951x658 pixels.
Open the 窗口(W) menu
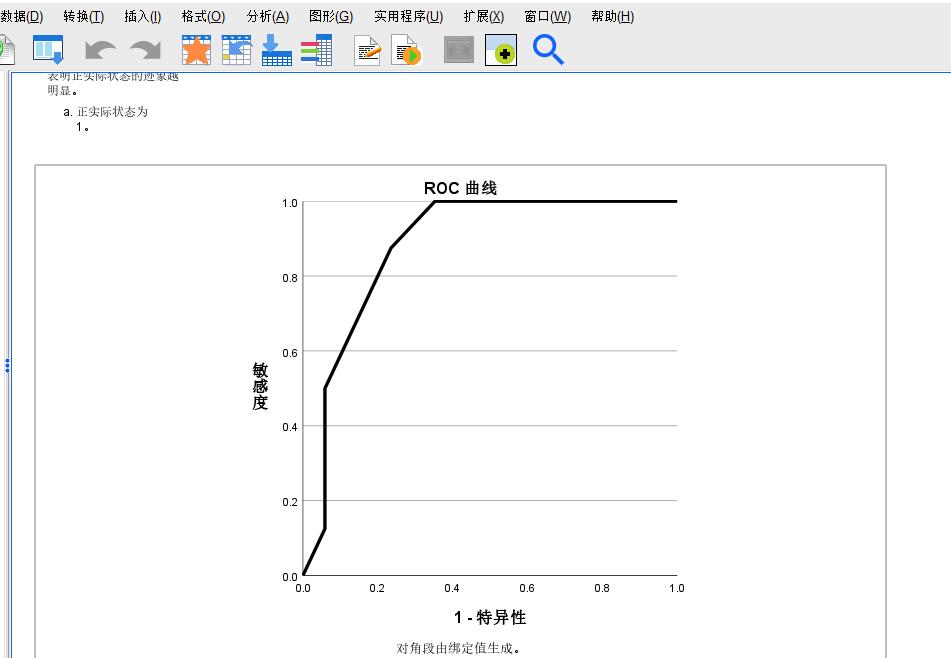click(546, 16)
